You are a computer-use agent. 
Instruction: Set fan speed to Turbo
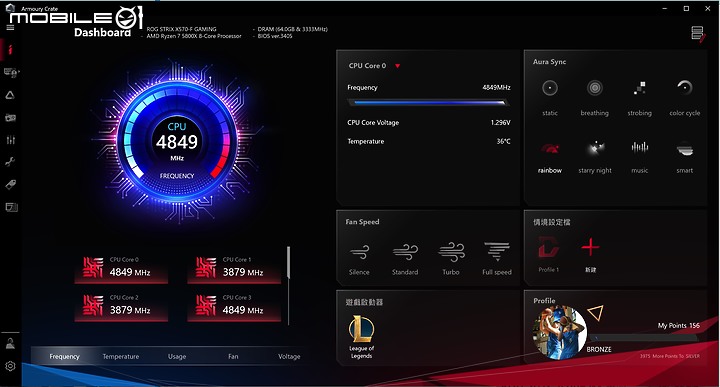pos(451,259)
